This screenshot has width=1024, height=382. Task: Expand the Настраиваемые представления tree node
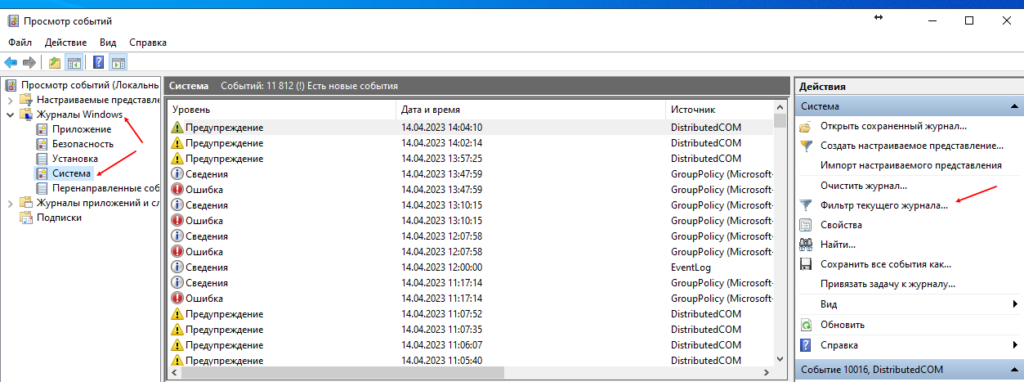[10, 100]
